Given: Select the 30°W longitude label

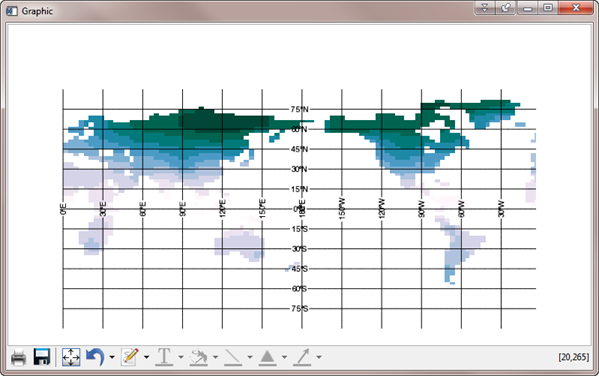Looking at the screenshot, I should [x=501, y=209].
